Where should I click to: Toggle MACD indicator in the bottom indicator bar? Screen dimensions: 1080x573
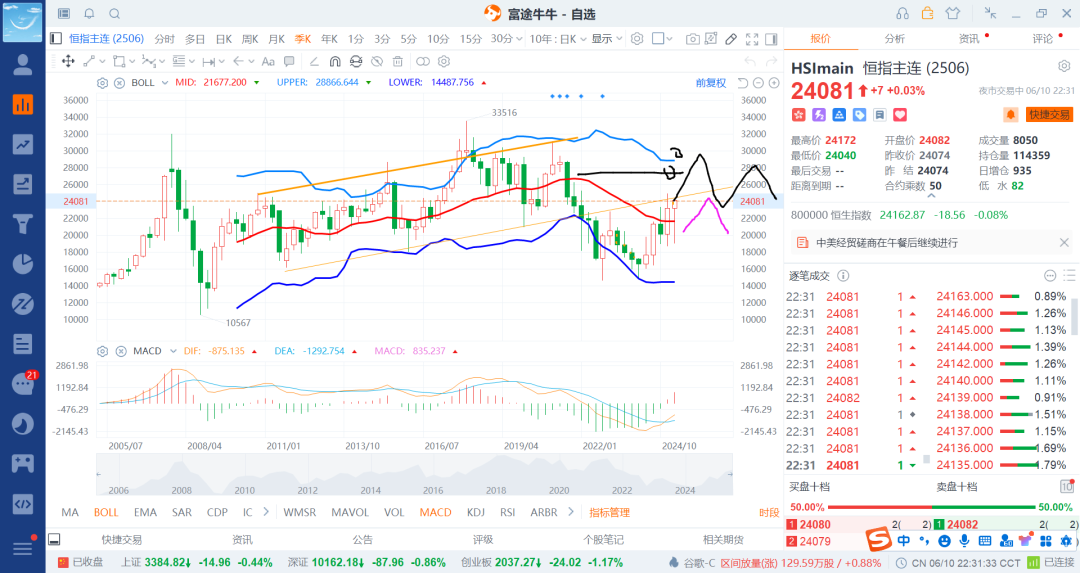tap(435, 512)
